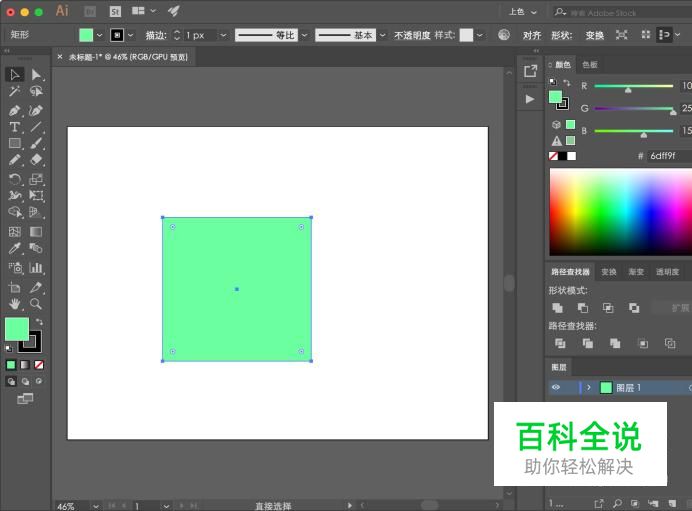This screenshot has width=692, height=511.
Task: Select the Pen tool
Action: (15, 110)
